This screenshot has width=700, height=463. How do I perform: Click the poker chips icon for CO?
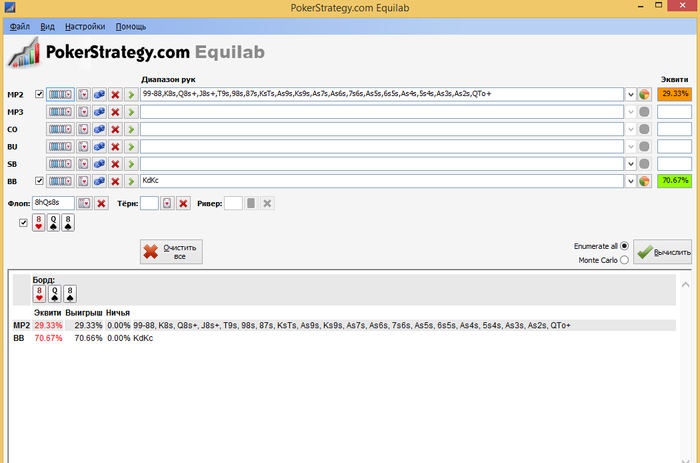[x=99, y=129]
